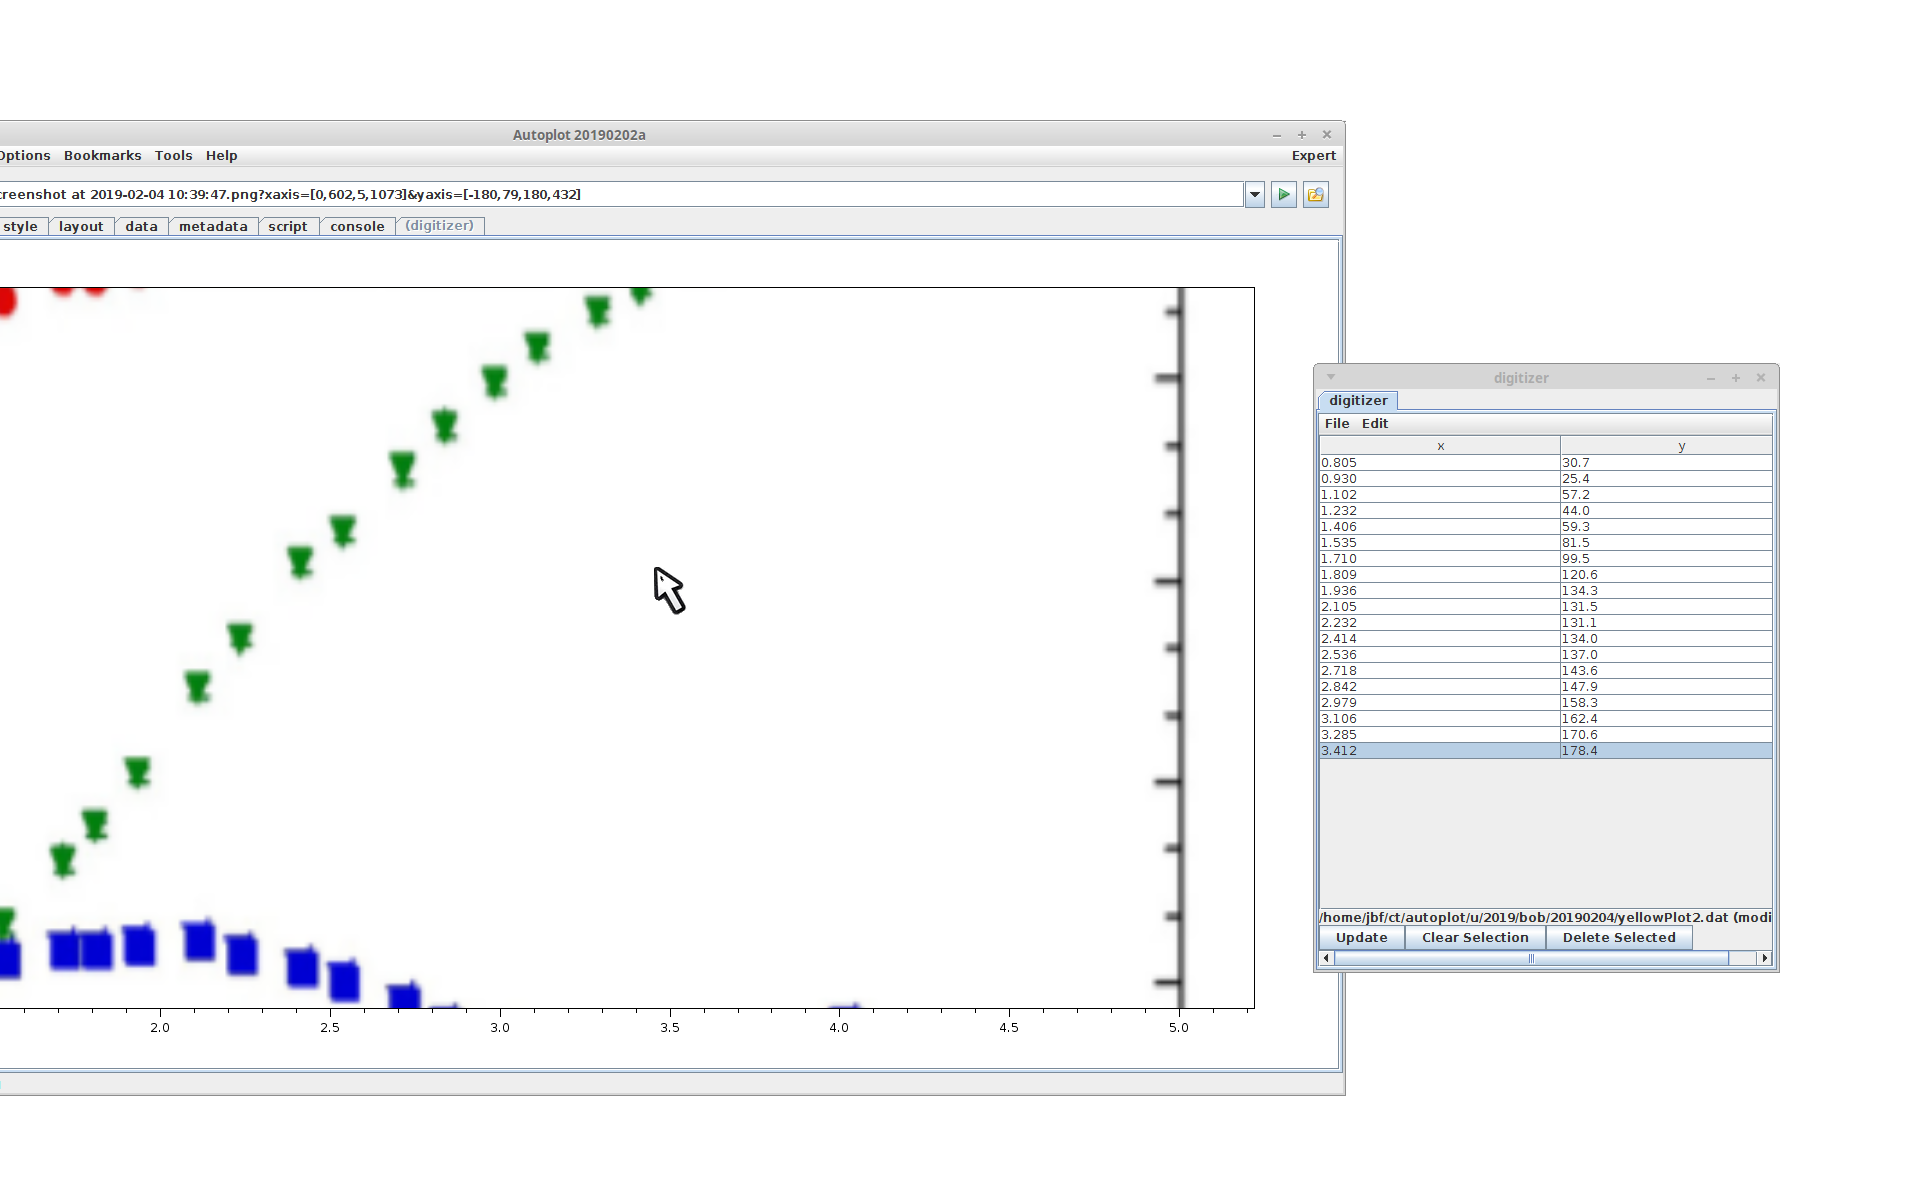Switch to the metadata tab
The image size is (1920, 1200).
(x=213, y=226)
